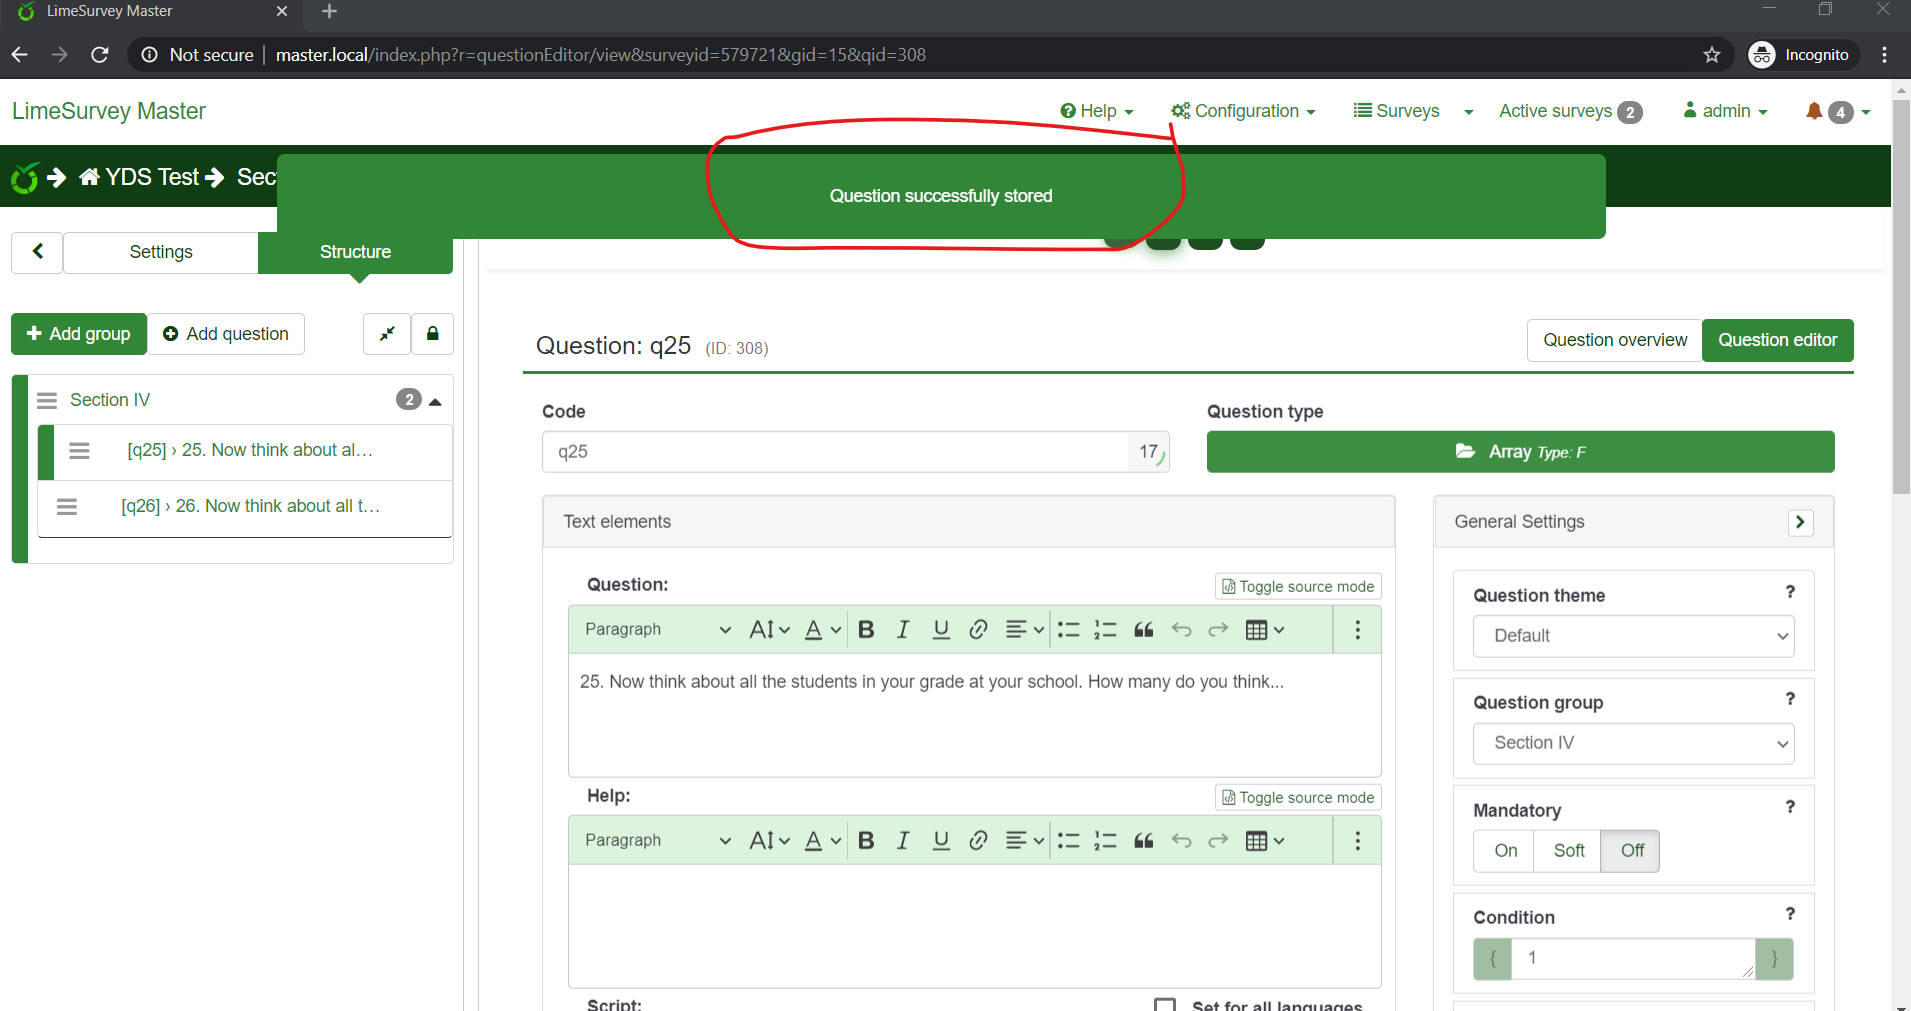Click the LimeSurvey logo in the breadcrumb bar
The width and height of the screenshot is (1911, 1011).
point(24,178)
